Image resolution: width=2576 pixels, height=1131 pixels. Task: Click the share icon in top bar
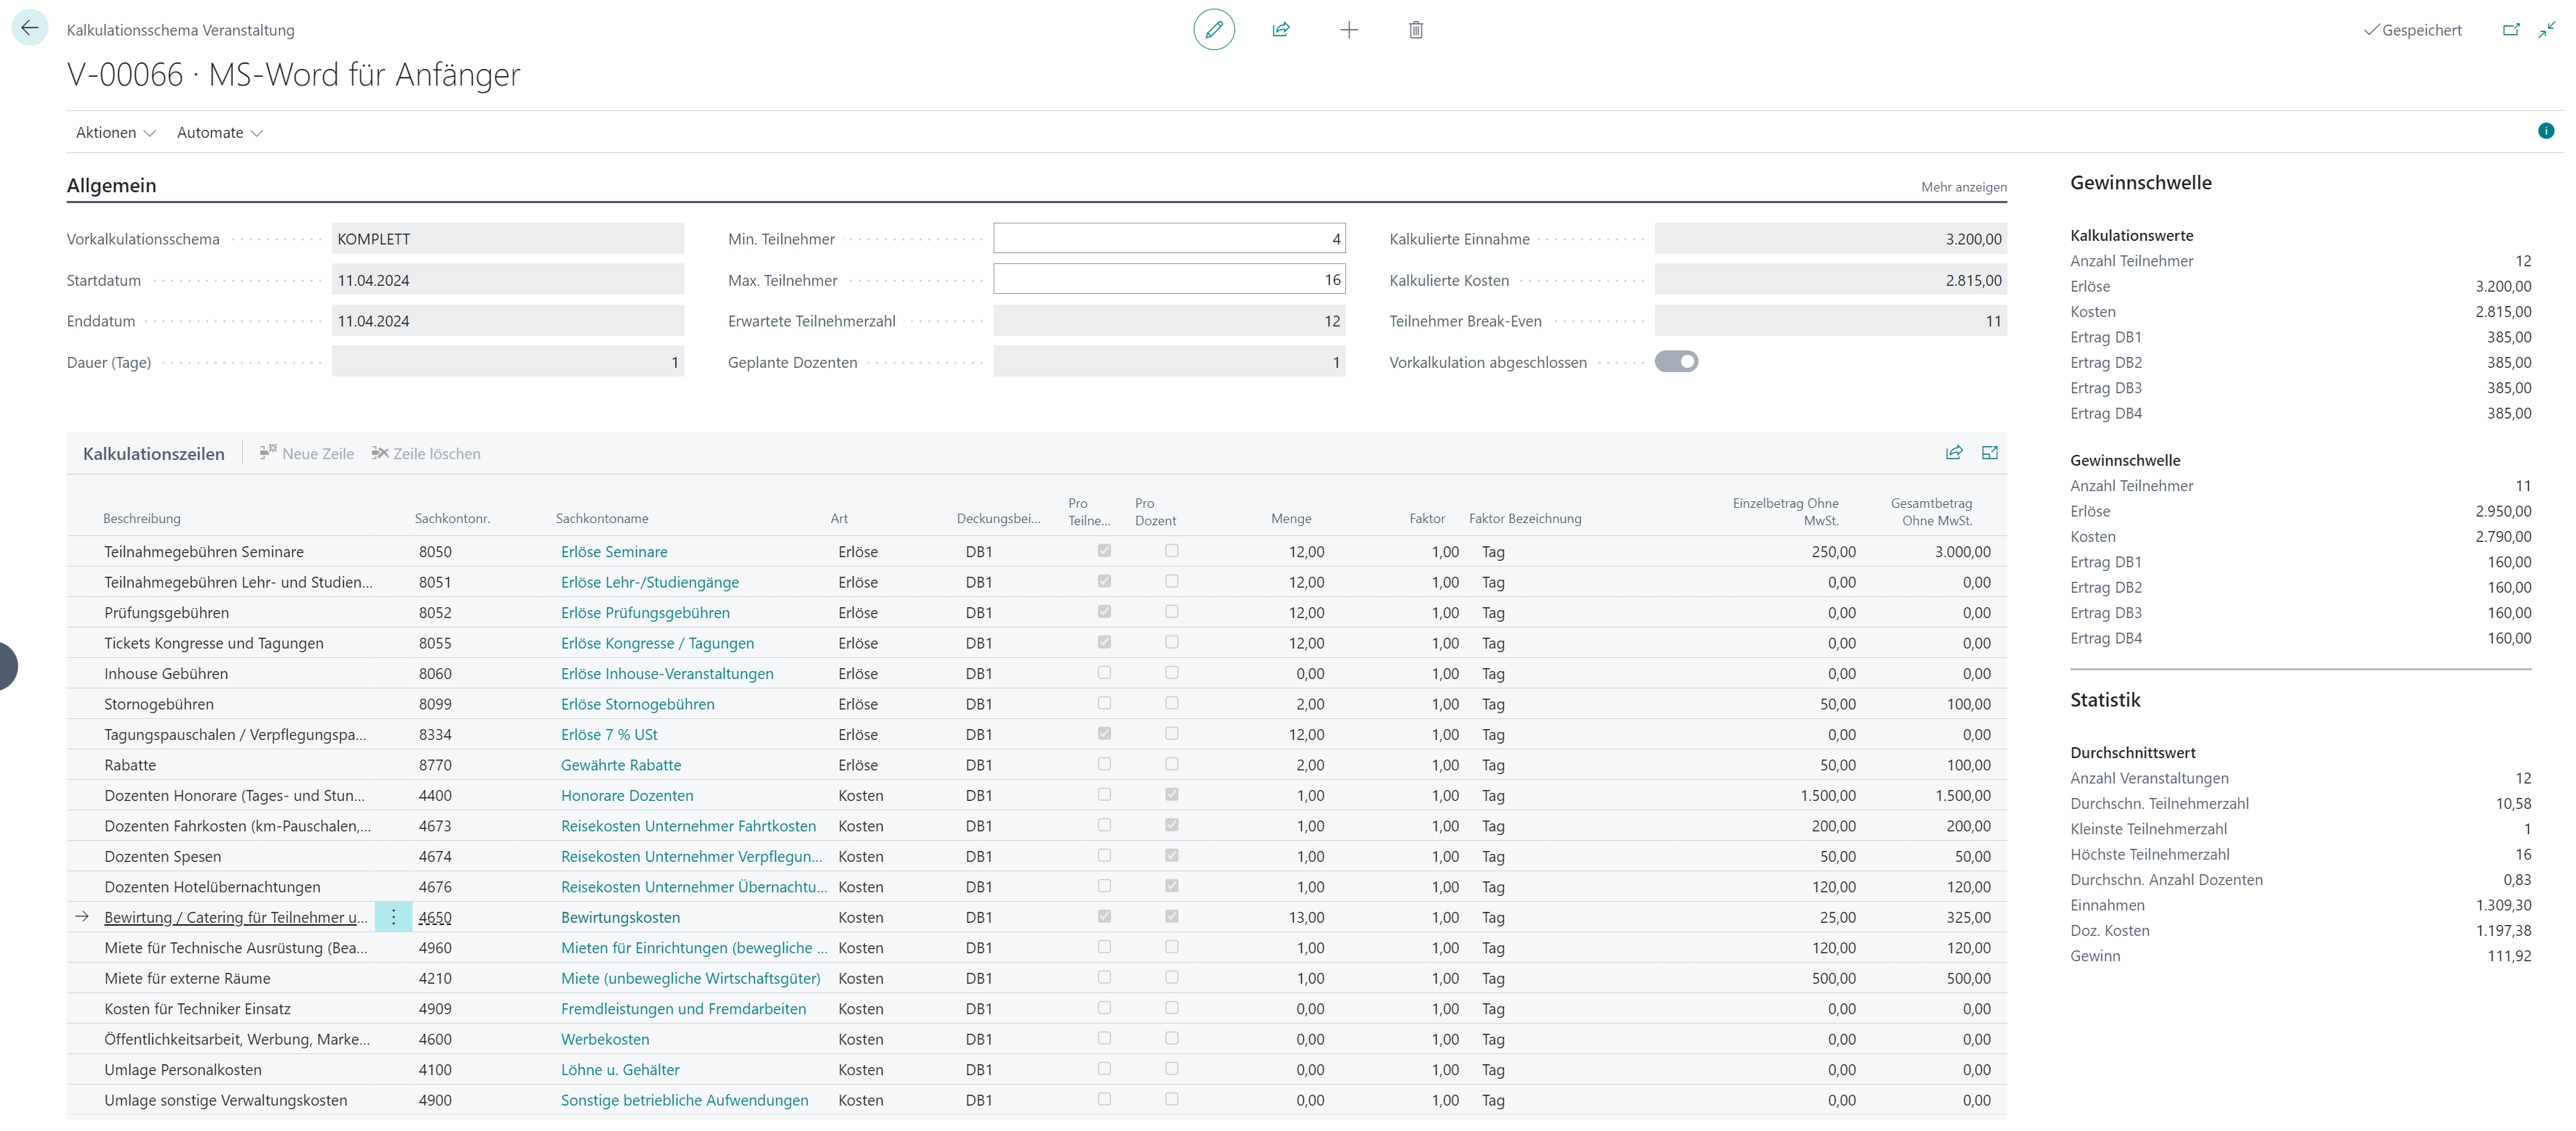1280,30
